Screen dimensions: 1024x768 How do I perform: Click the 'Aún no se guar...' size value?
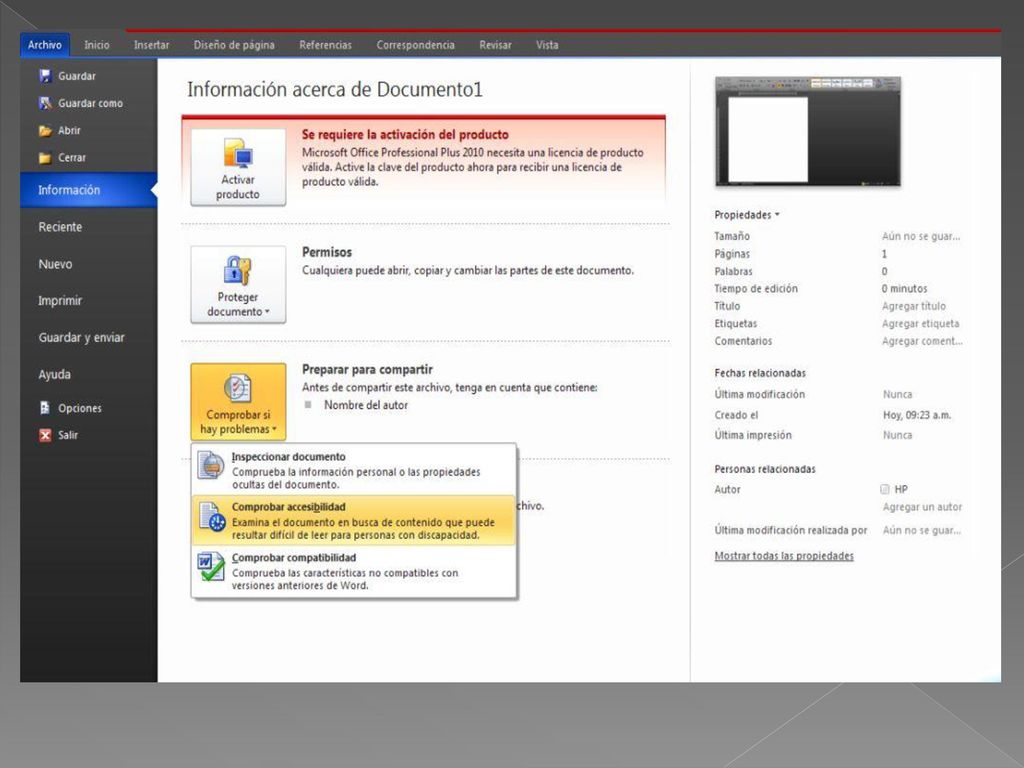pyautogui.click(x=921, y=236)
